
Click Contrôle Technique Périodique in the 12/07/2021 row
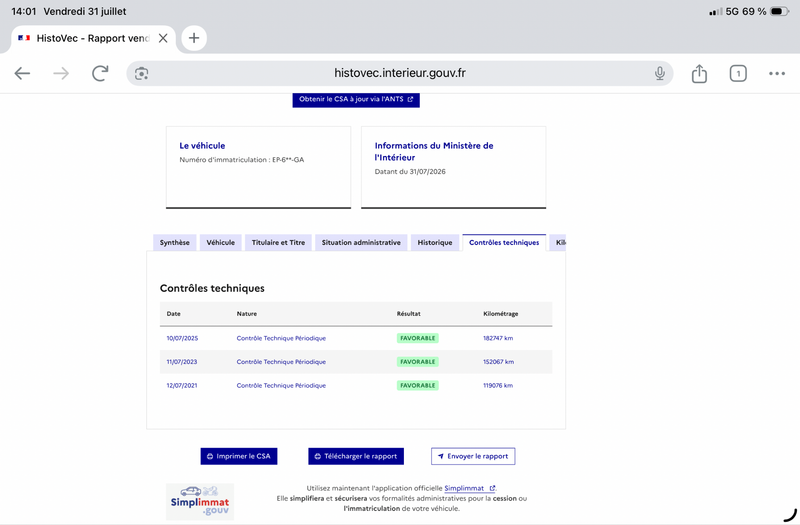281,386
